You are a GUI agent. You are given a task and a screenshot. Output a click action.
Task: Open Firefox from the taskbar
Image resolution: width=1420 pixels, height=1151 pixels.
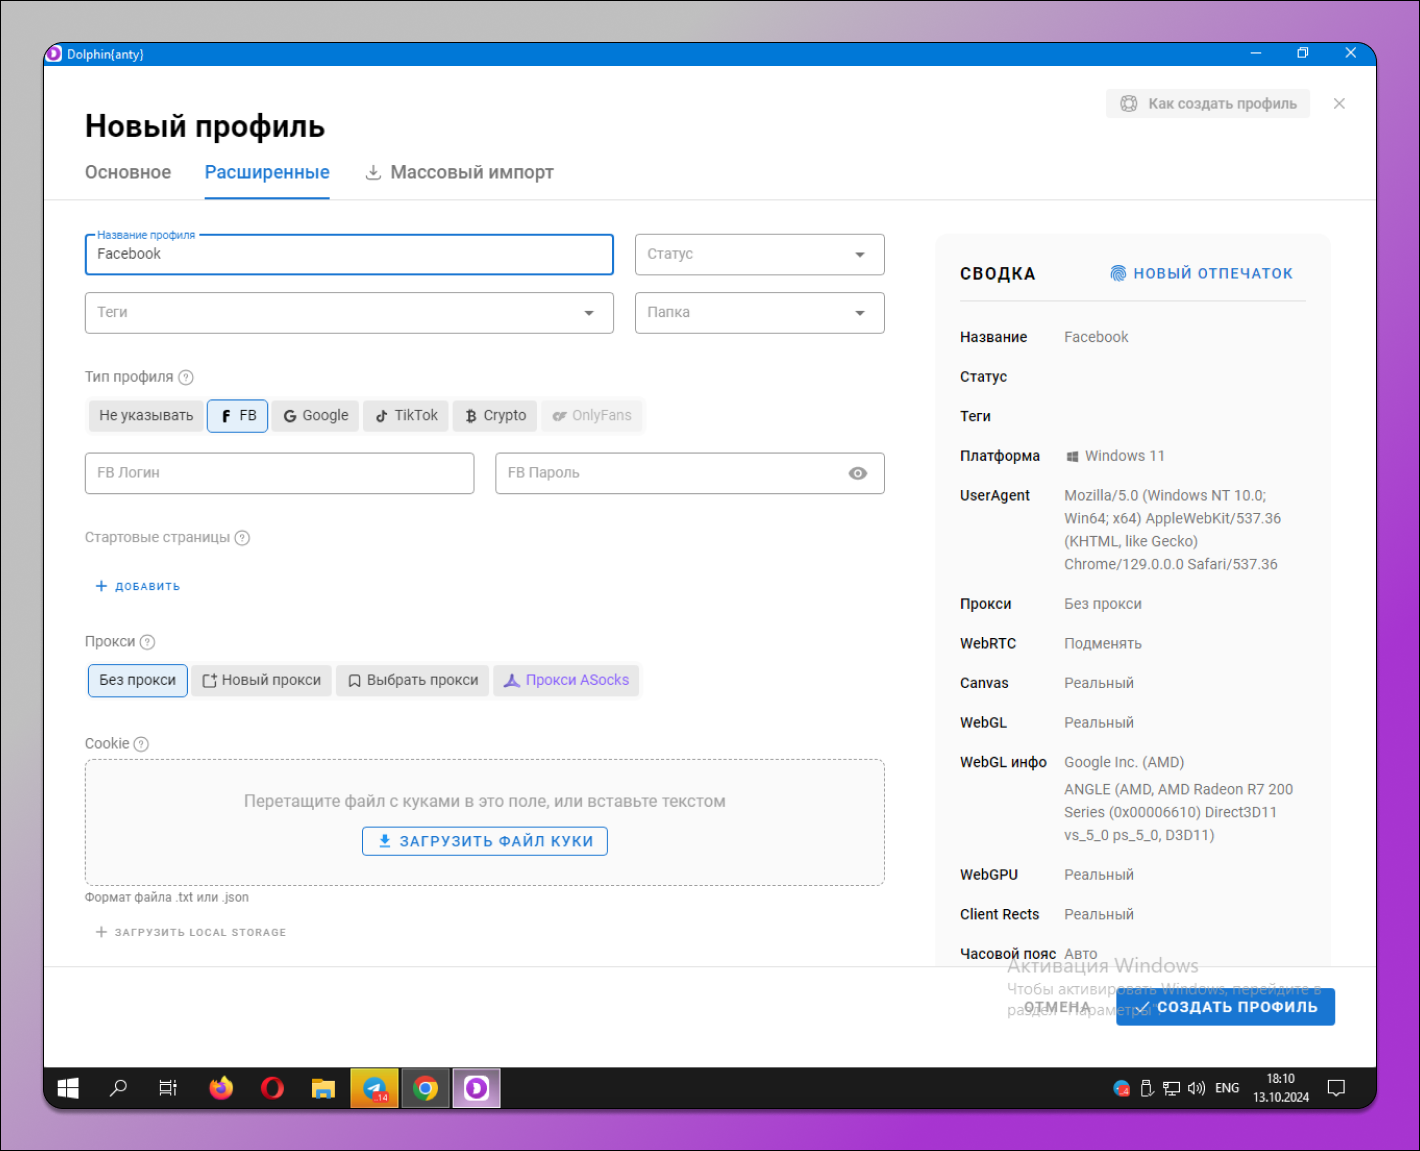pyautogui.click(x=221, y=1088)
